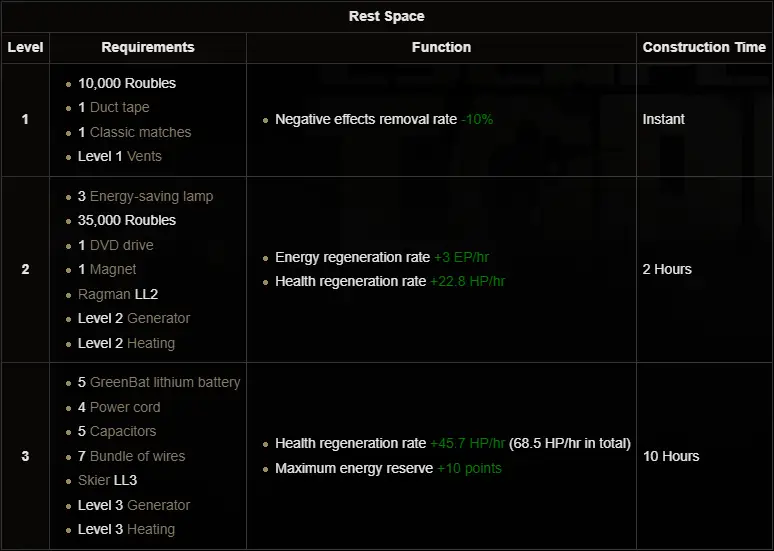Click the Rest Space table title
The height and width of the screenshot is (551, 774).
[x=386, y=16]
